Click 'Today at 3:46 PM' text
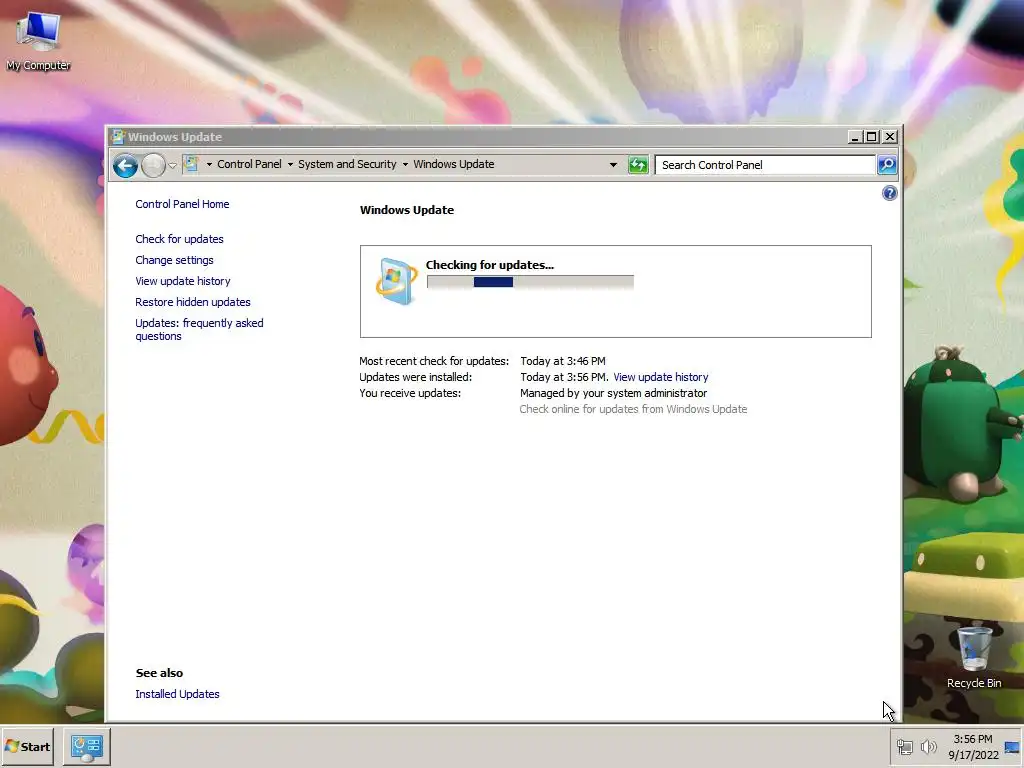Viewport: 1024px width, 768px height. tap(563, 361)
